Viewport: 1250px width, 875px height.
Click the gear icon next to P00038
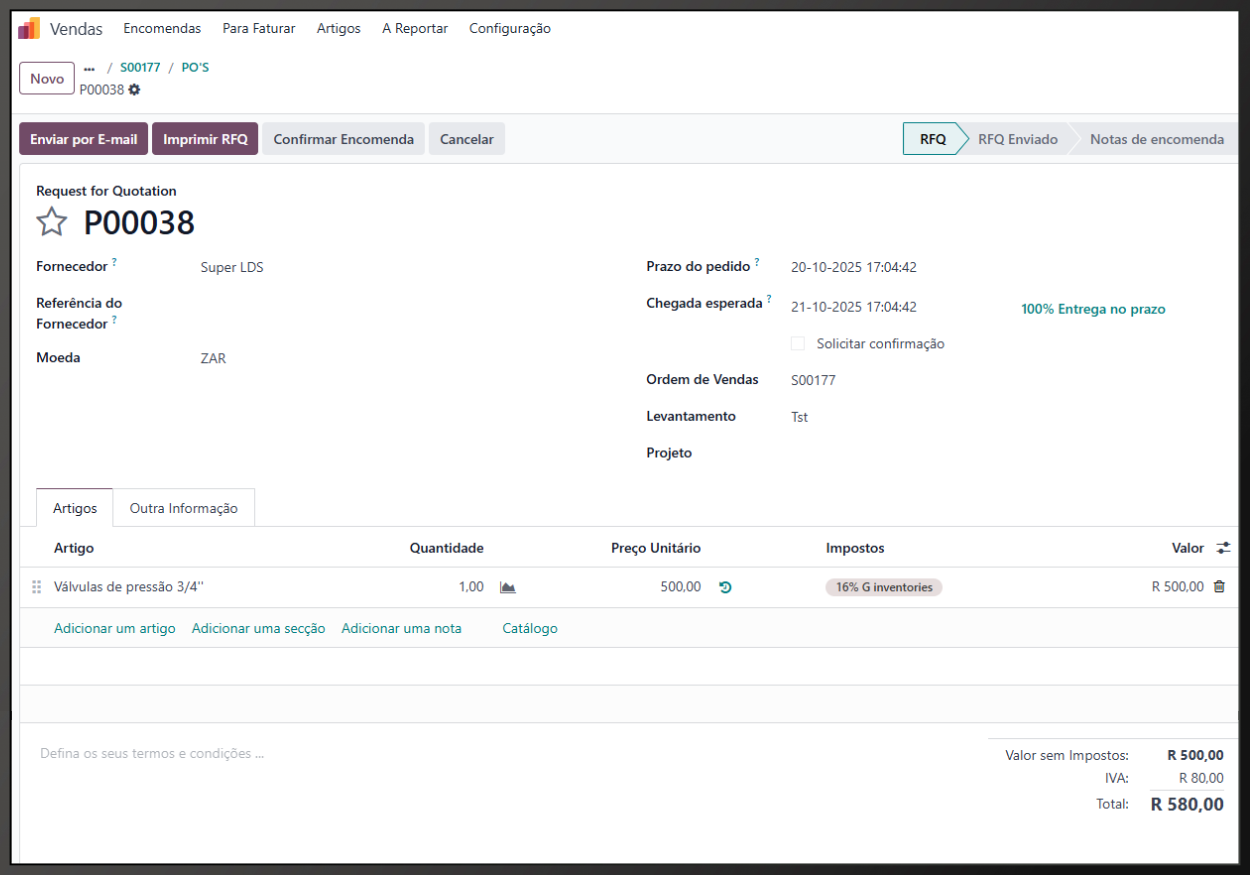(x=134, y=90)
